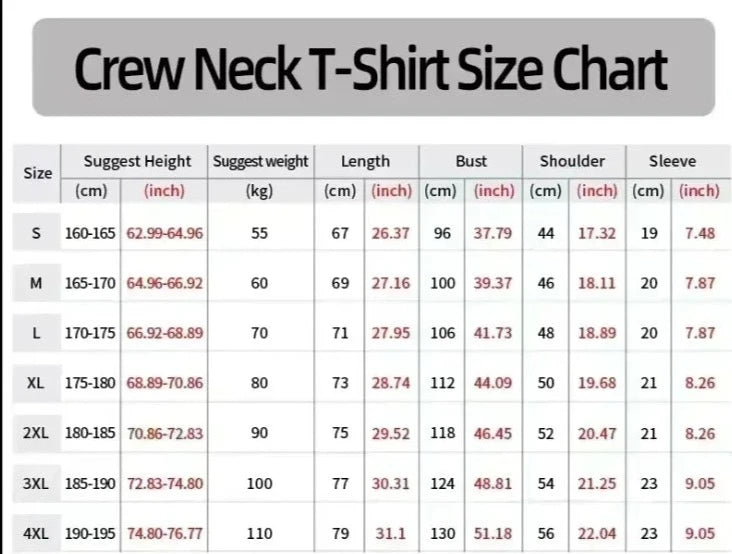Click the 17.32 shoulder inch value
This screenshot has width=732, height=554.
(597, 233)
